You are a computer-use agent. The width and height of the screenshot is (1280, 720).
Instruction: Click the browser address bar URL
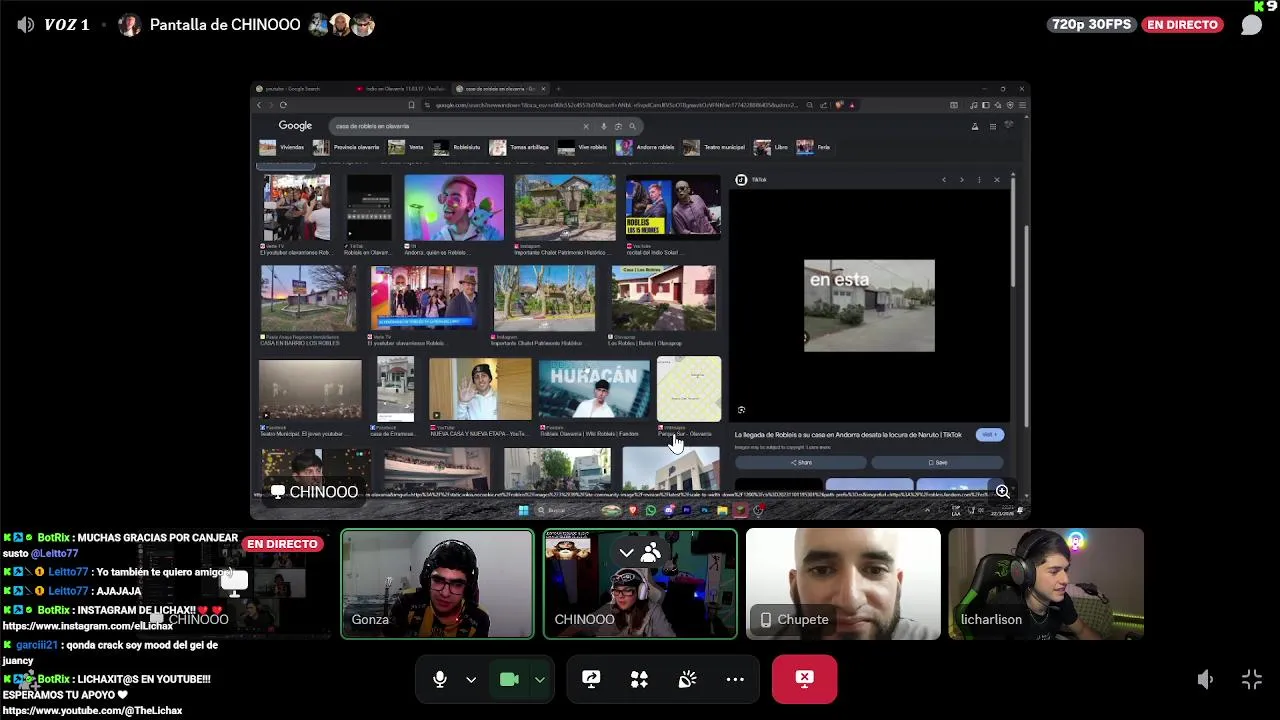pos(615,105)
